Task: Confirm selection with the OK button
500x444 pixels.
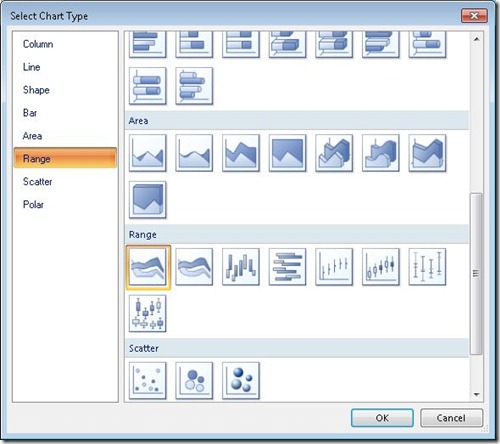Action: [x=382, y=418]
